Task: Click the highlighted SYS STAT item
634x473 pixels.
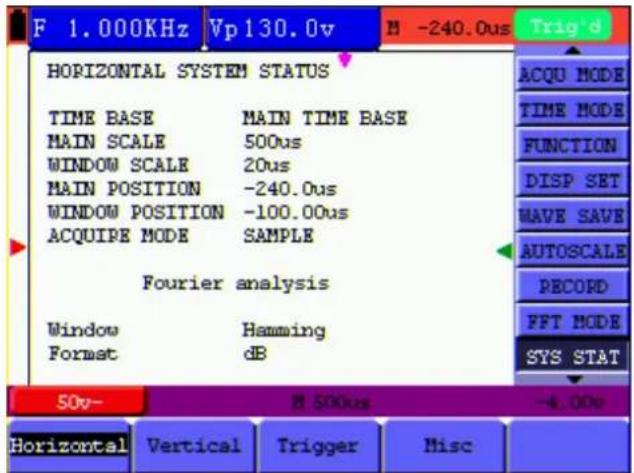Action: pos(572,357)
